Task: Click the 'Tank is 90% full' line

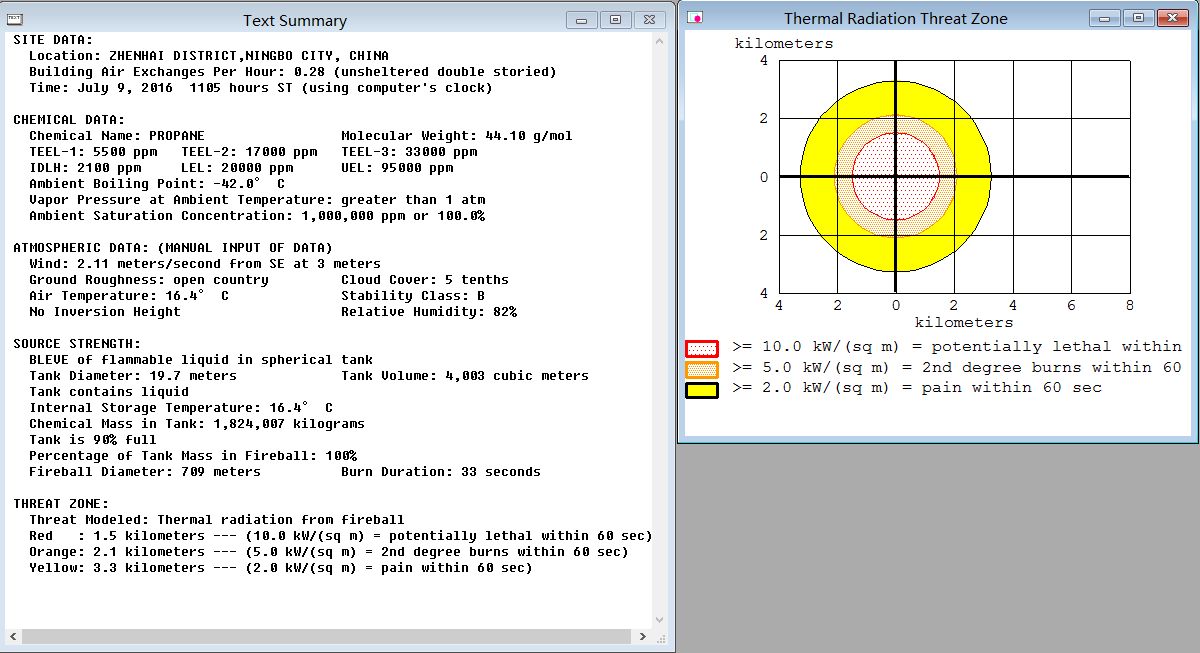Action: point(93,440)
